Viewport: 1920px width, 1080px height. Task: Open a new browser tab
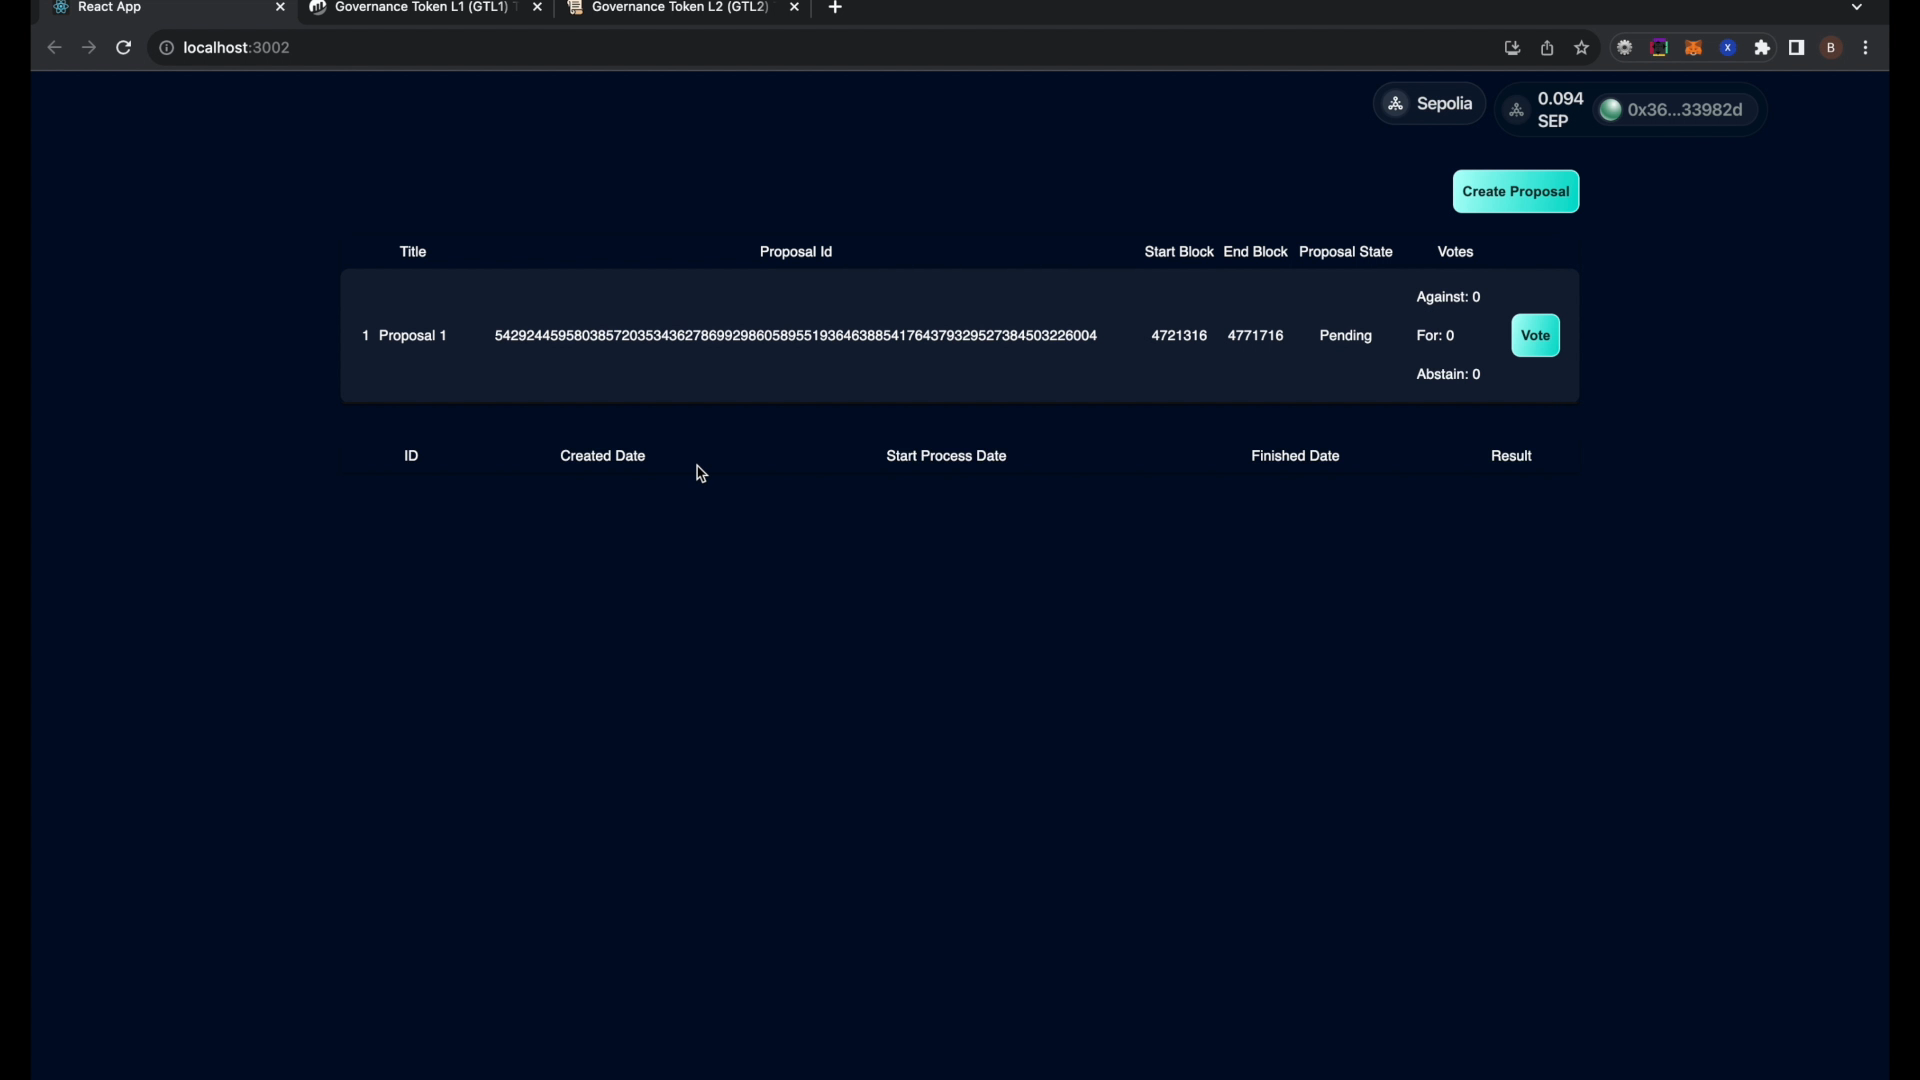tap(835, 8)
